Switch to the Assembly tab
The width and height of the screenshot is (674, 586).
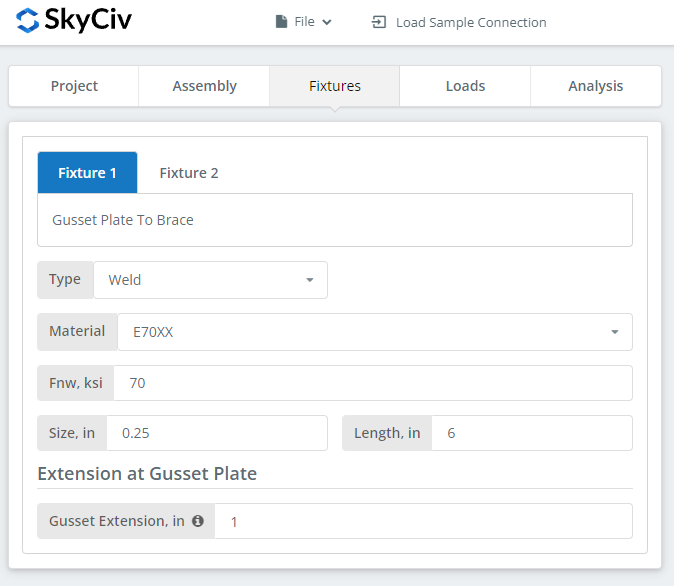204,86
